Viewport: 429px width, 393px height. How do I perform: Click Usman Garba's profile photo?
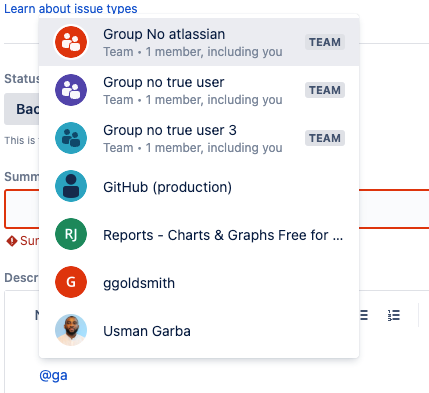coord(71,330)
